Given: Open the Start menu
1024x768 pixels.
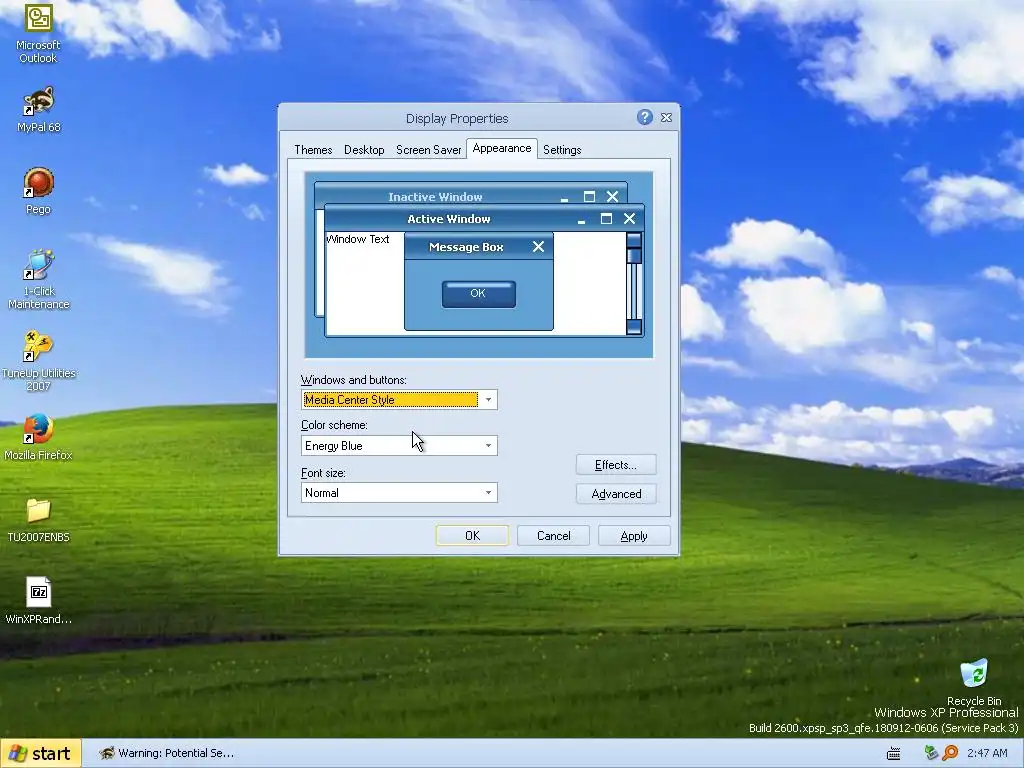Looking at the screenshot, I should coord(40,754).
